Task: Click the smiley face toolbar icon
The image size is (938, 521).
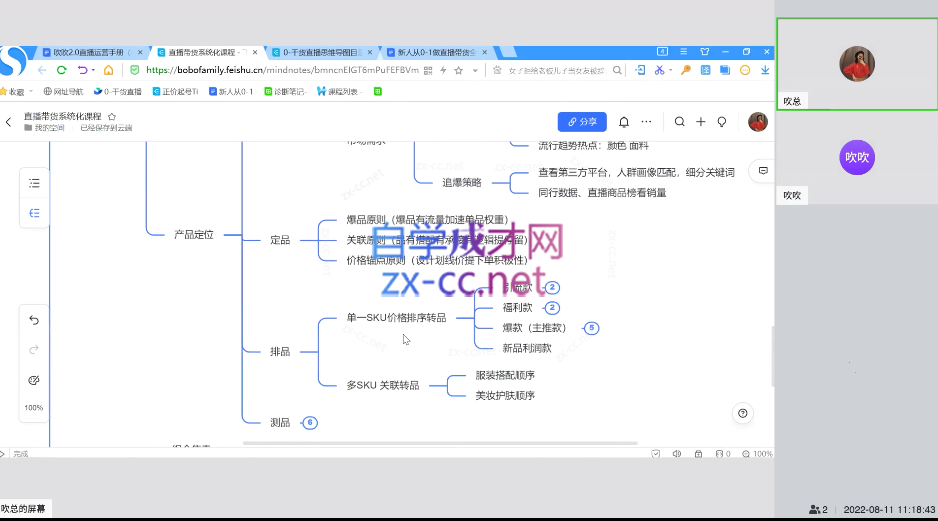Action: pyautogui.click(x=745, y=70)
